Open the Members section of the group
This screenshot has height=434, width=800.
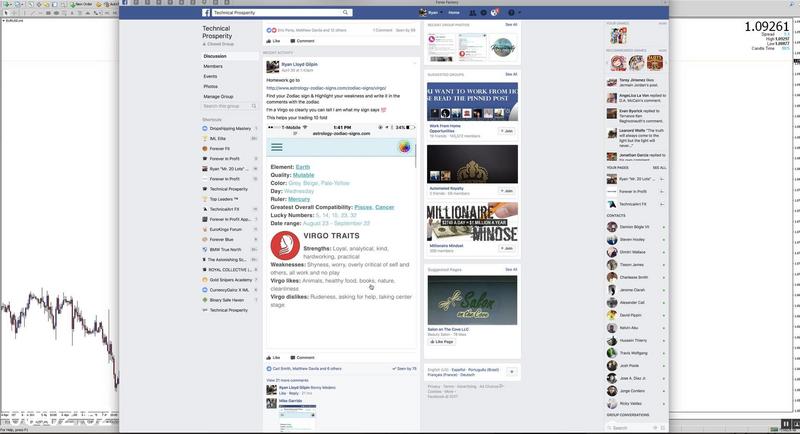tap(213, 66)
